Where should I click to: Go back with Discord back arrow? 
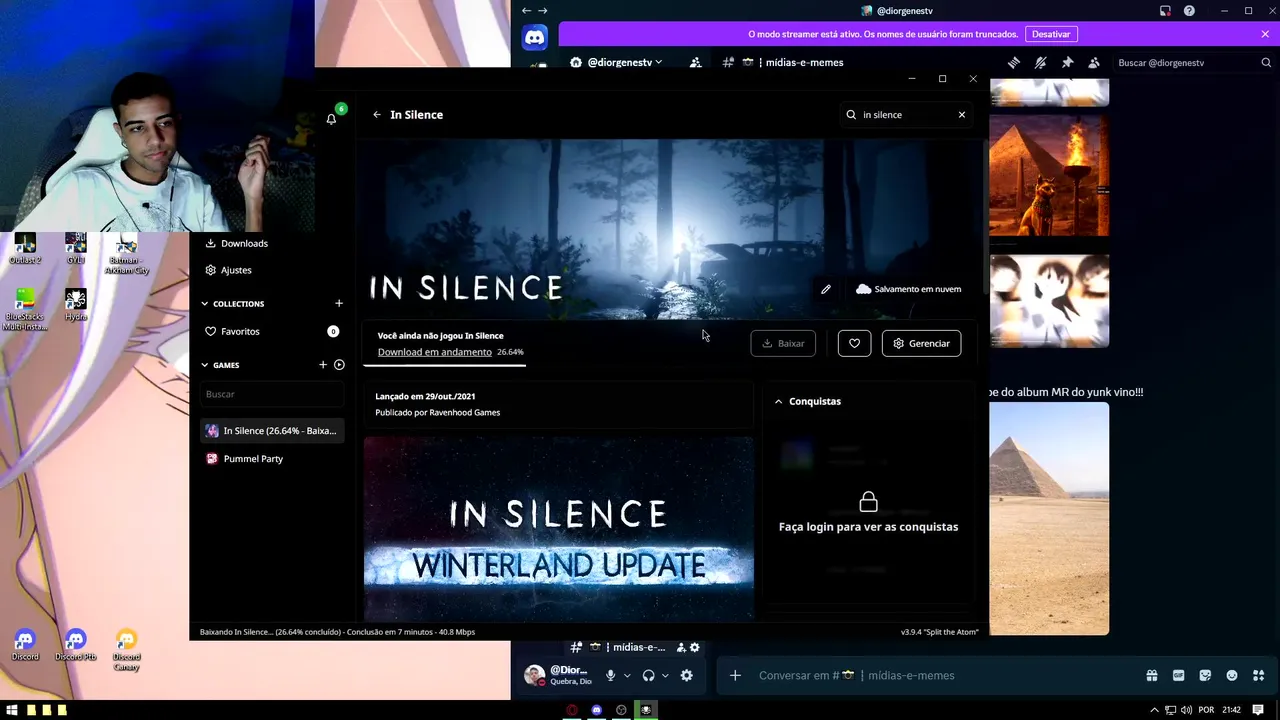526,11
